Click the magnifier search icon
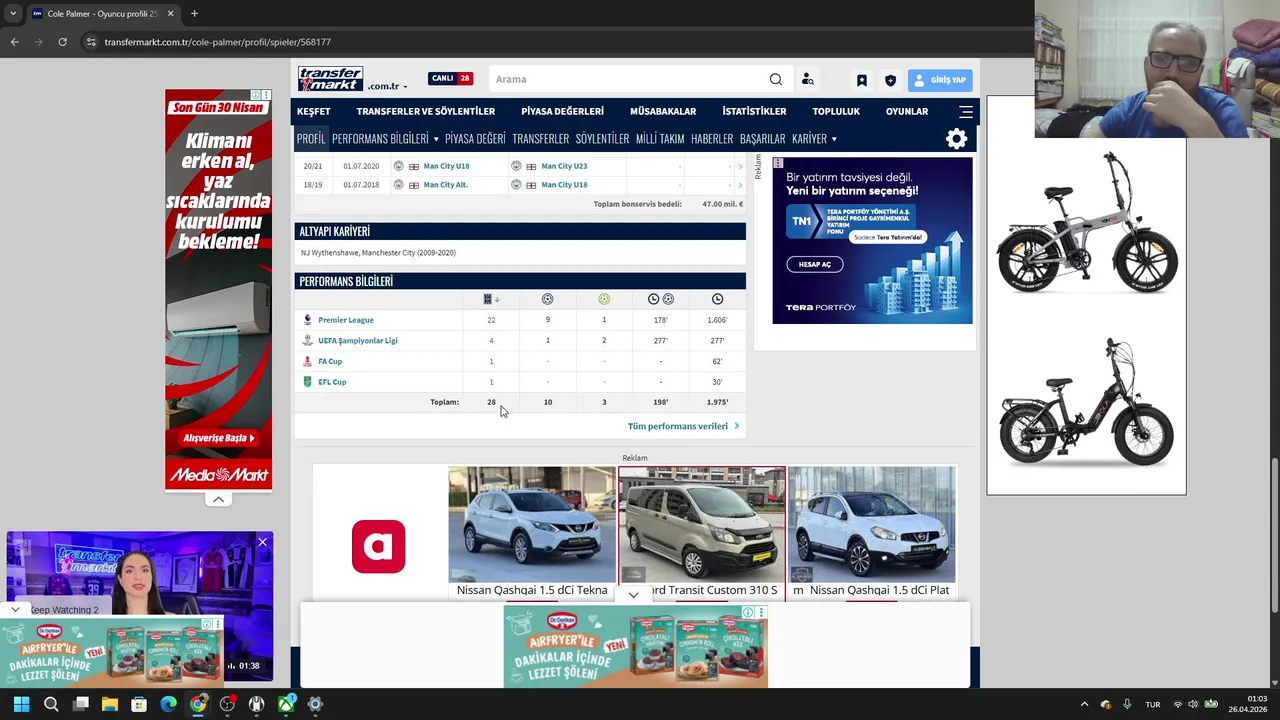The width and height of the screenshot is (1280, 720). pyautogui.click(x=776, y=79)
